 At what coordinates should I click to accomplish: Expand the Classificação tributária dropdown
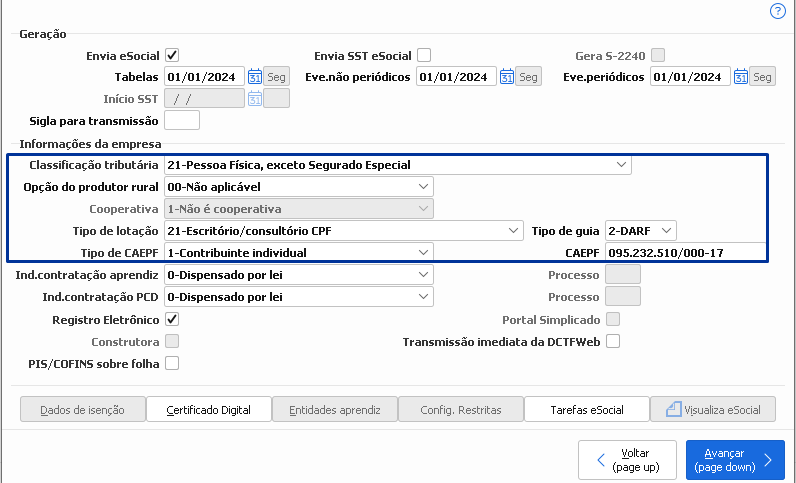tap(622, 164)
